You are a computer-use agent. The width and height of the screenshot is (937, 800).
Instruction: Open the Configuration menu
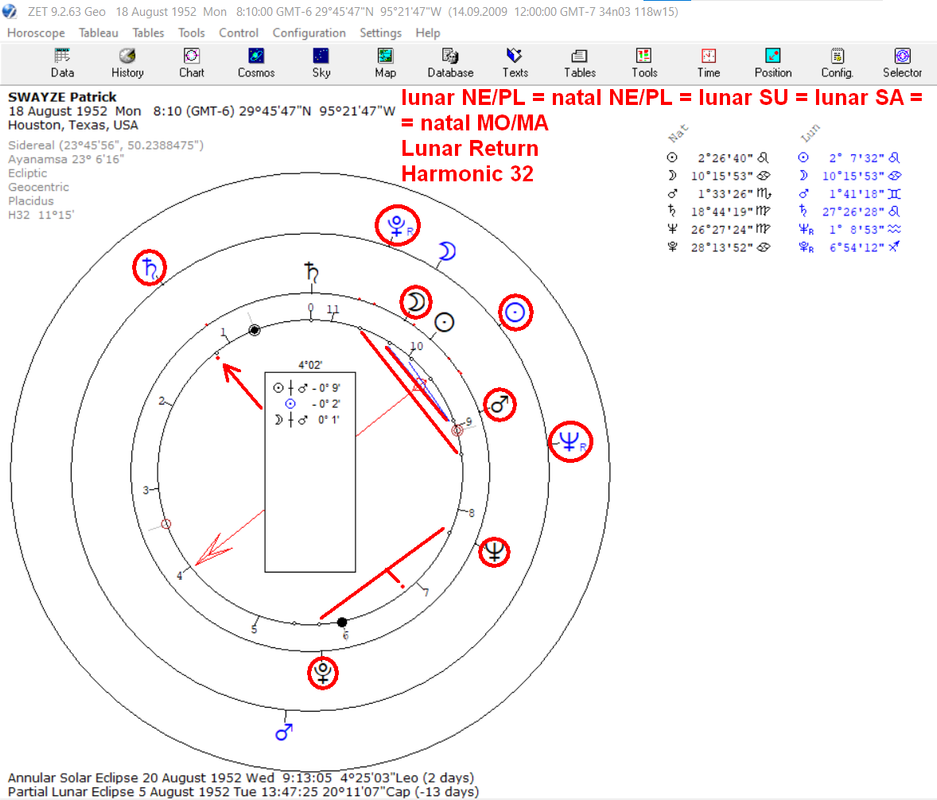[x=309, y=33]
